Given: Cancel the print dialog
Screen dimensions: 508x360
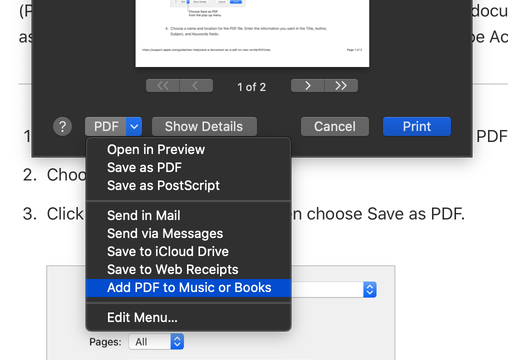Looking at the screenshot, I should (x=335, y=127).
